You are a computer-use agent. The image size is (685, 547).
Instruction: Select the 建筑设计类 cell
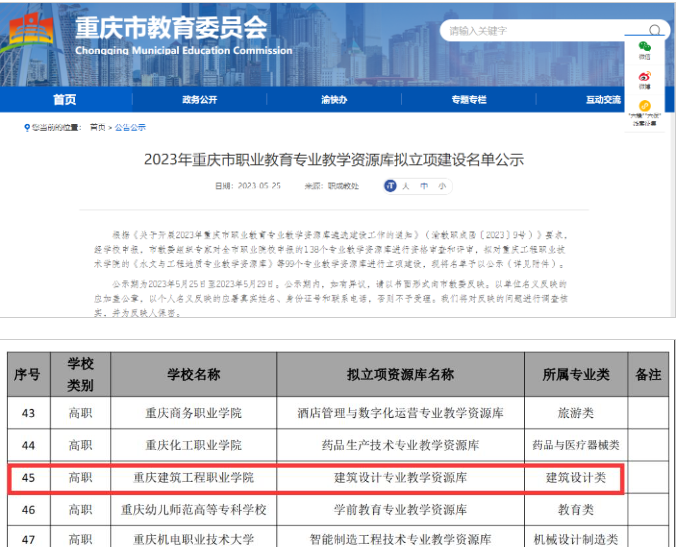(x=576, y=478)
